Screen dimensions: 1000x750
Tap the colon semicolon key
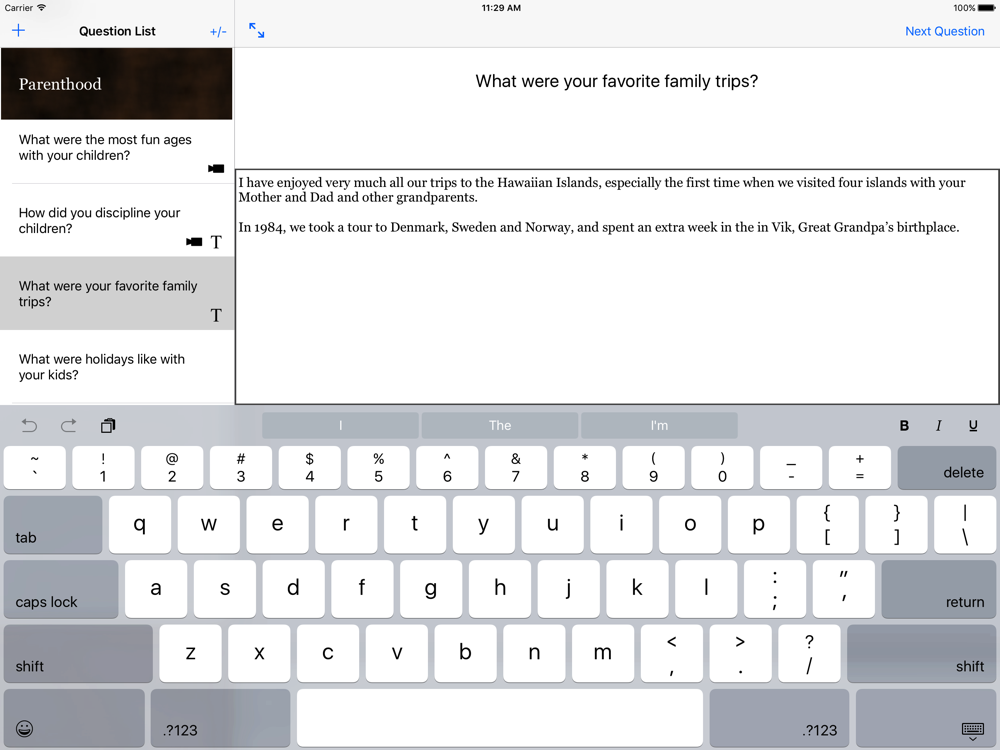775,589
